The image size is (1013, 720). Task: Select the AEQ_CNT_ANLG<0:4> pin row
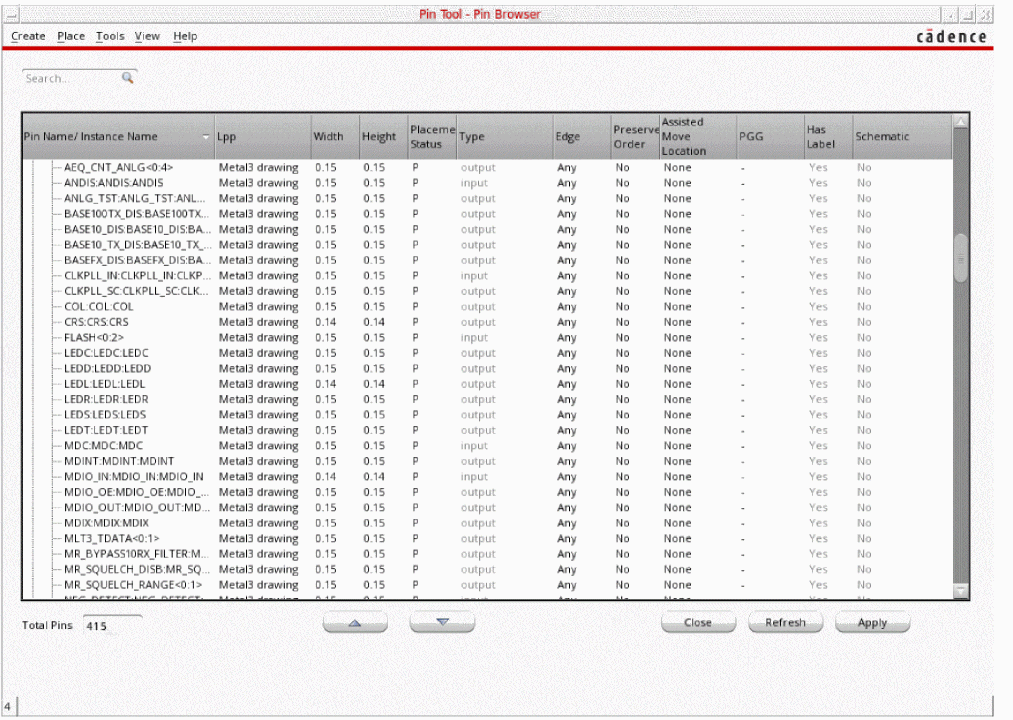487,167
